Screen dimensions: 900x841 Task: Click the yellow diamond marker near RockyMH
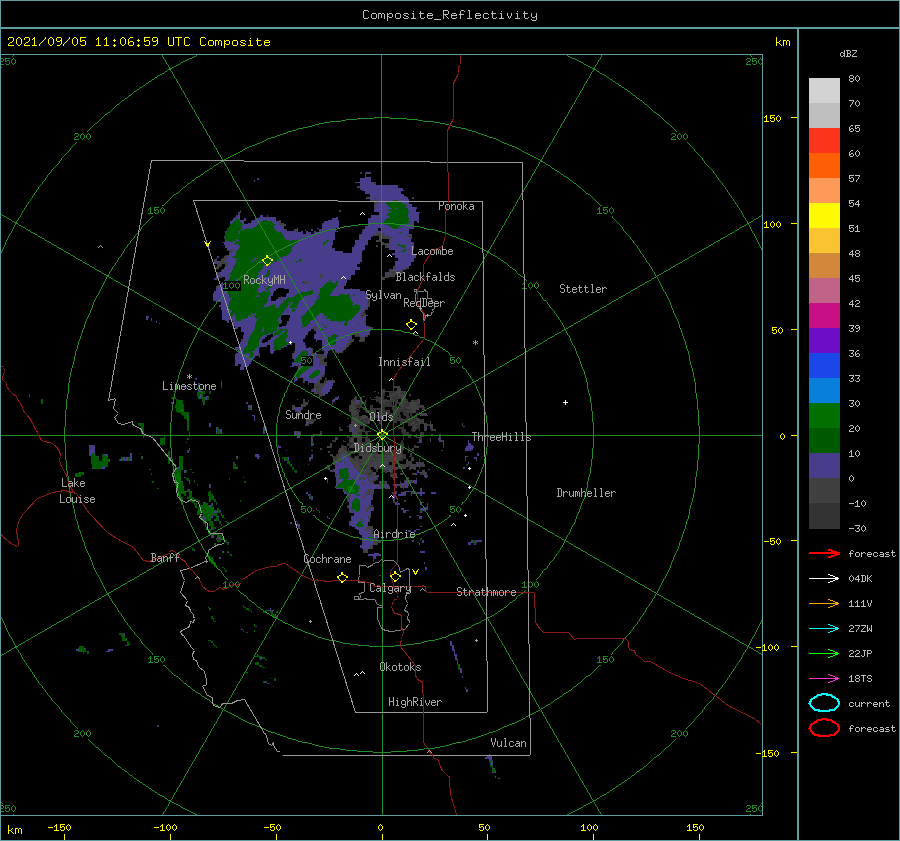pyautogui.click(x=267, y=261)
